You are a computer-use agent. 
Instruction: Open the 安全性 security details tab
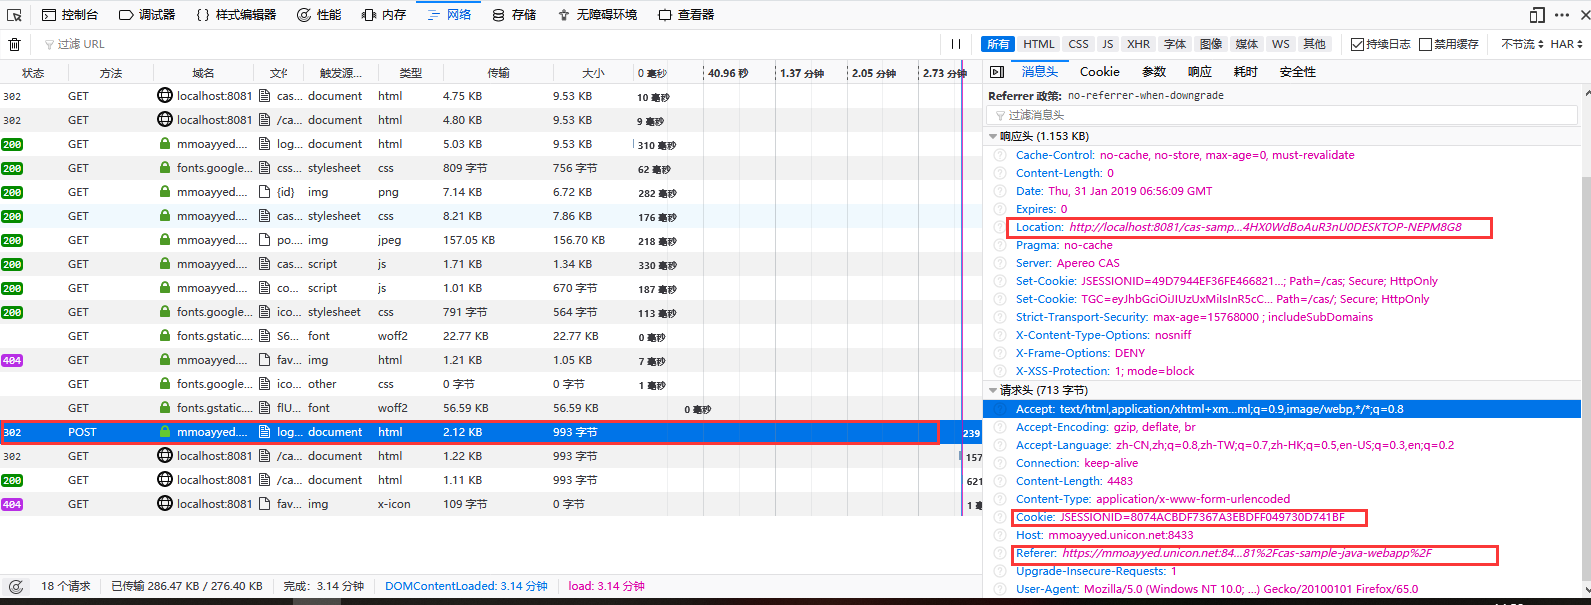[1297, 72]
